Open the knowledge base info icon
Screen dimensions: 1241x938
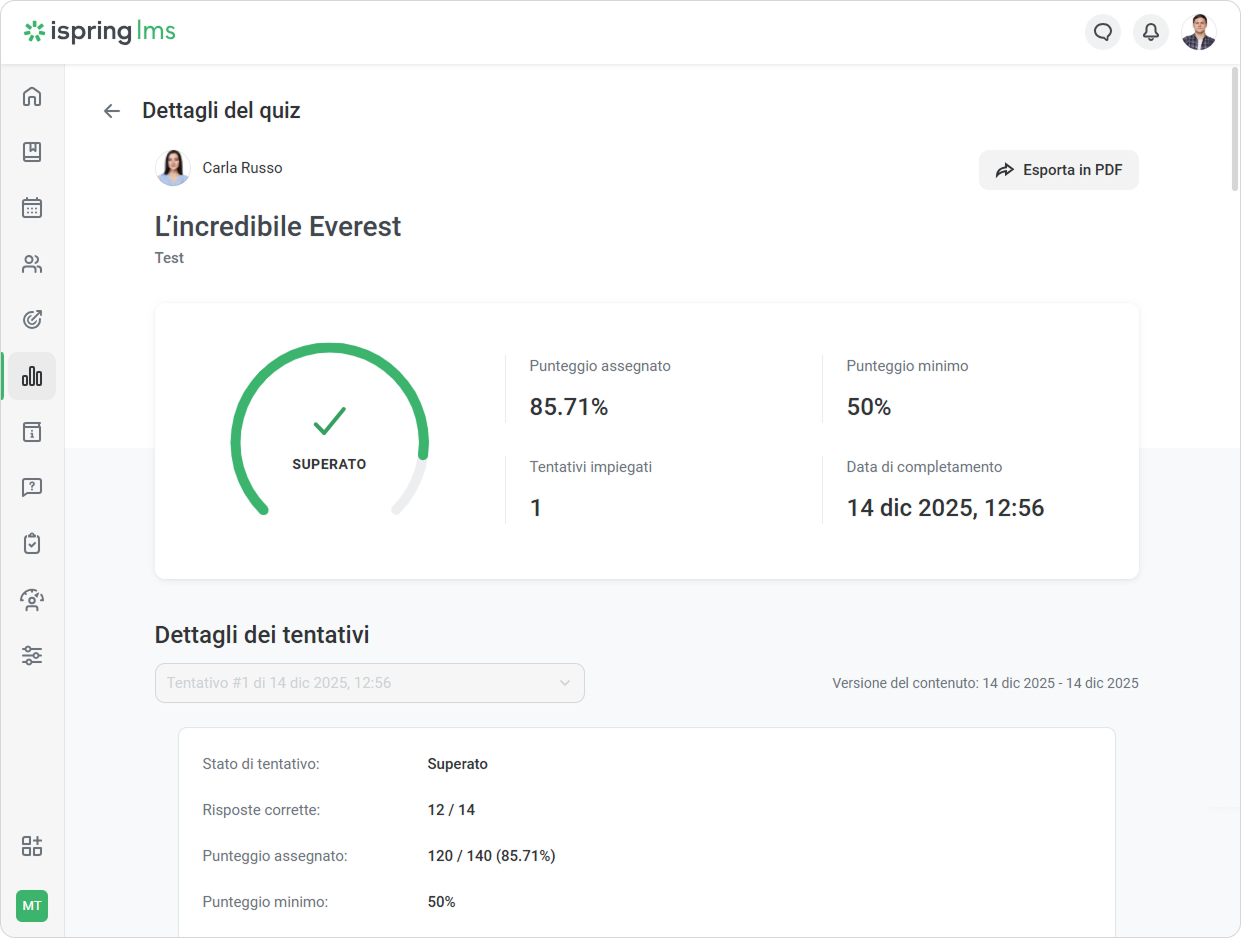pos(32,432)
